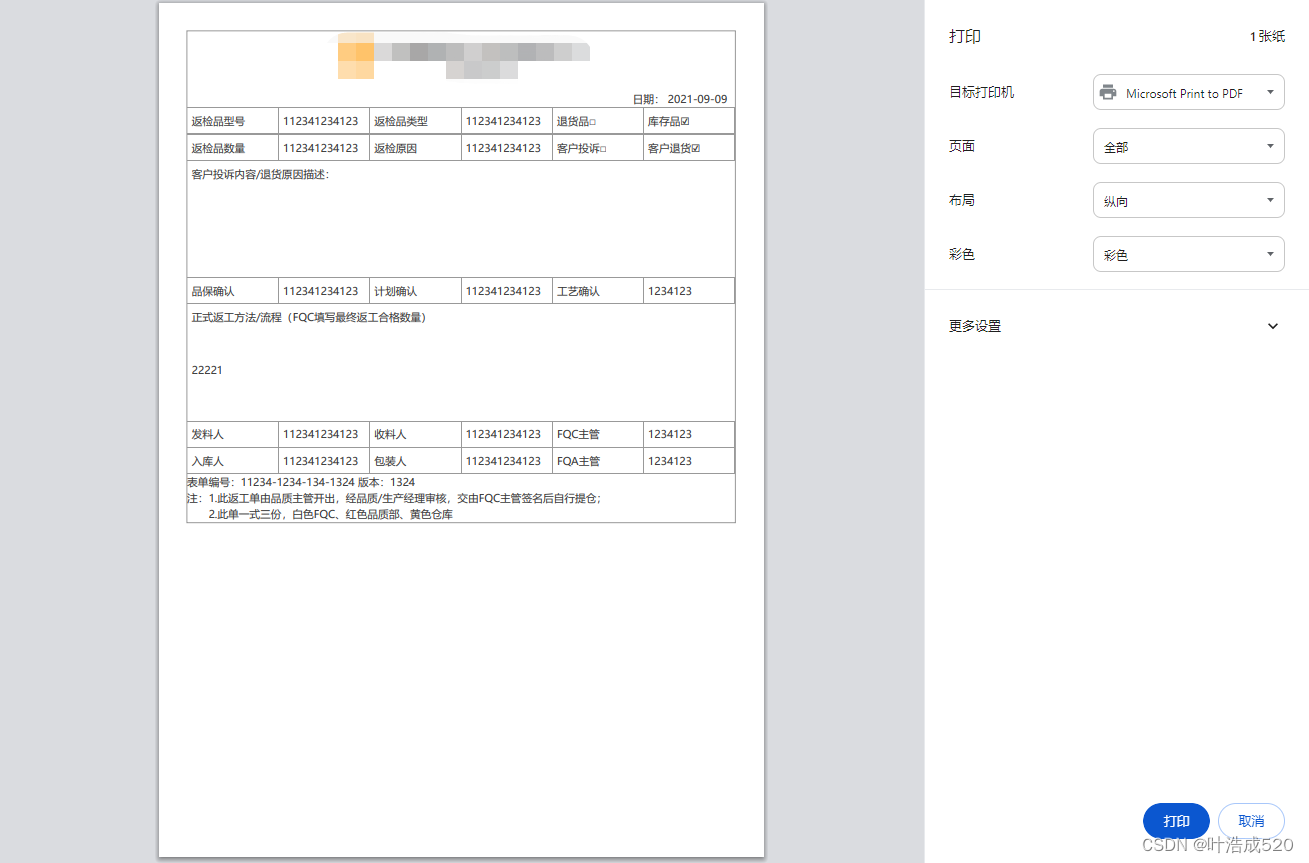
Task: Click the printer icon beside Microsoft Print to PDF
Action: pyautogui.click(x=1107, y=92)
